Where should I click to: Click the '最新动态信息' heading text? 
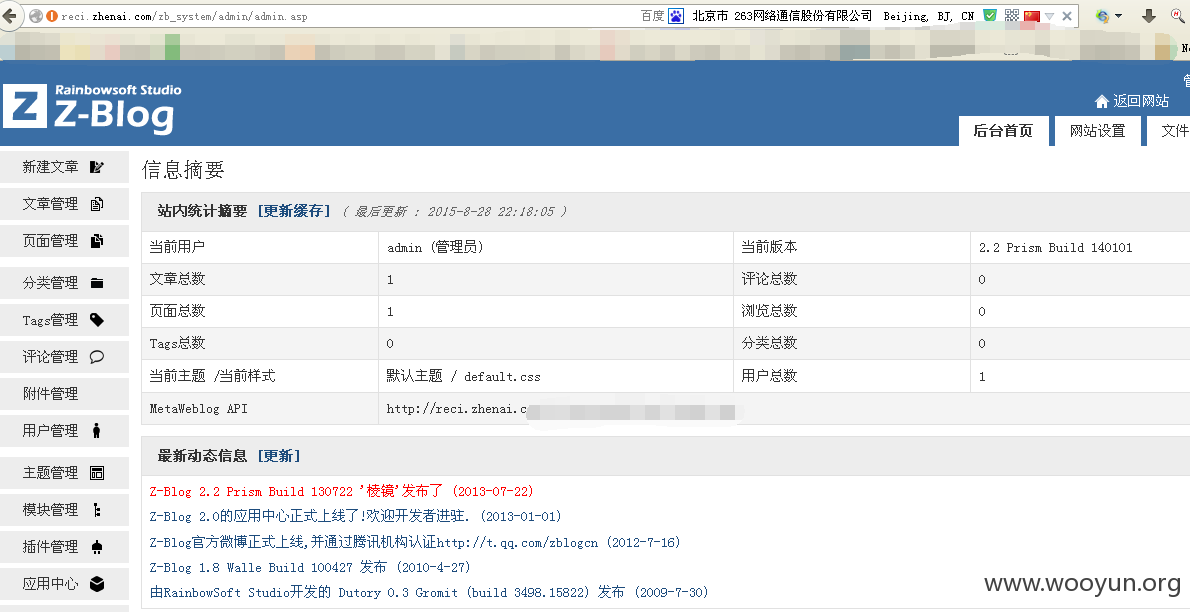tap(202, 456)
